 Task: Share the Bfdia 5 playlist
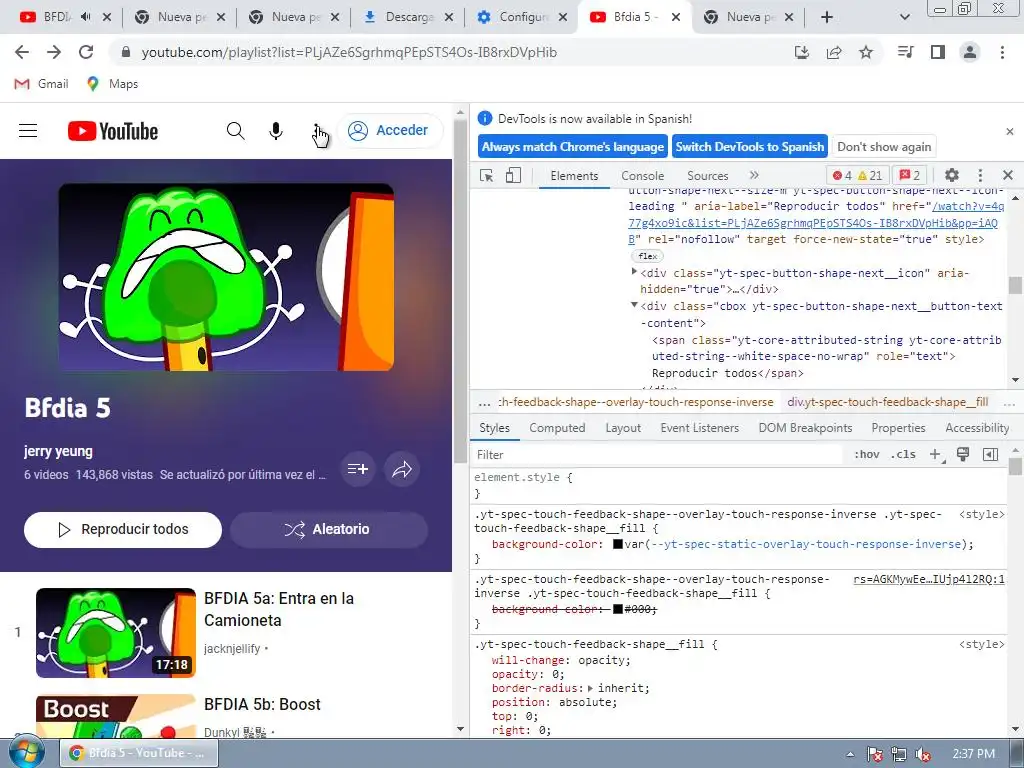coord(402,469)
